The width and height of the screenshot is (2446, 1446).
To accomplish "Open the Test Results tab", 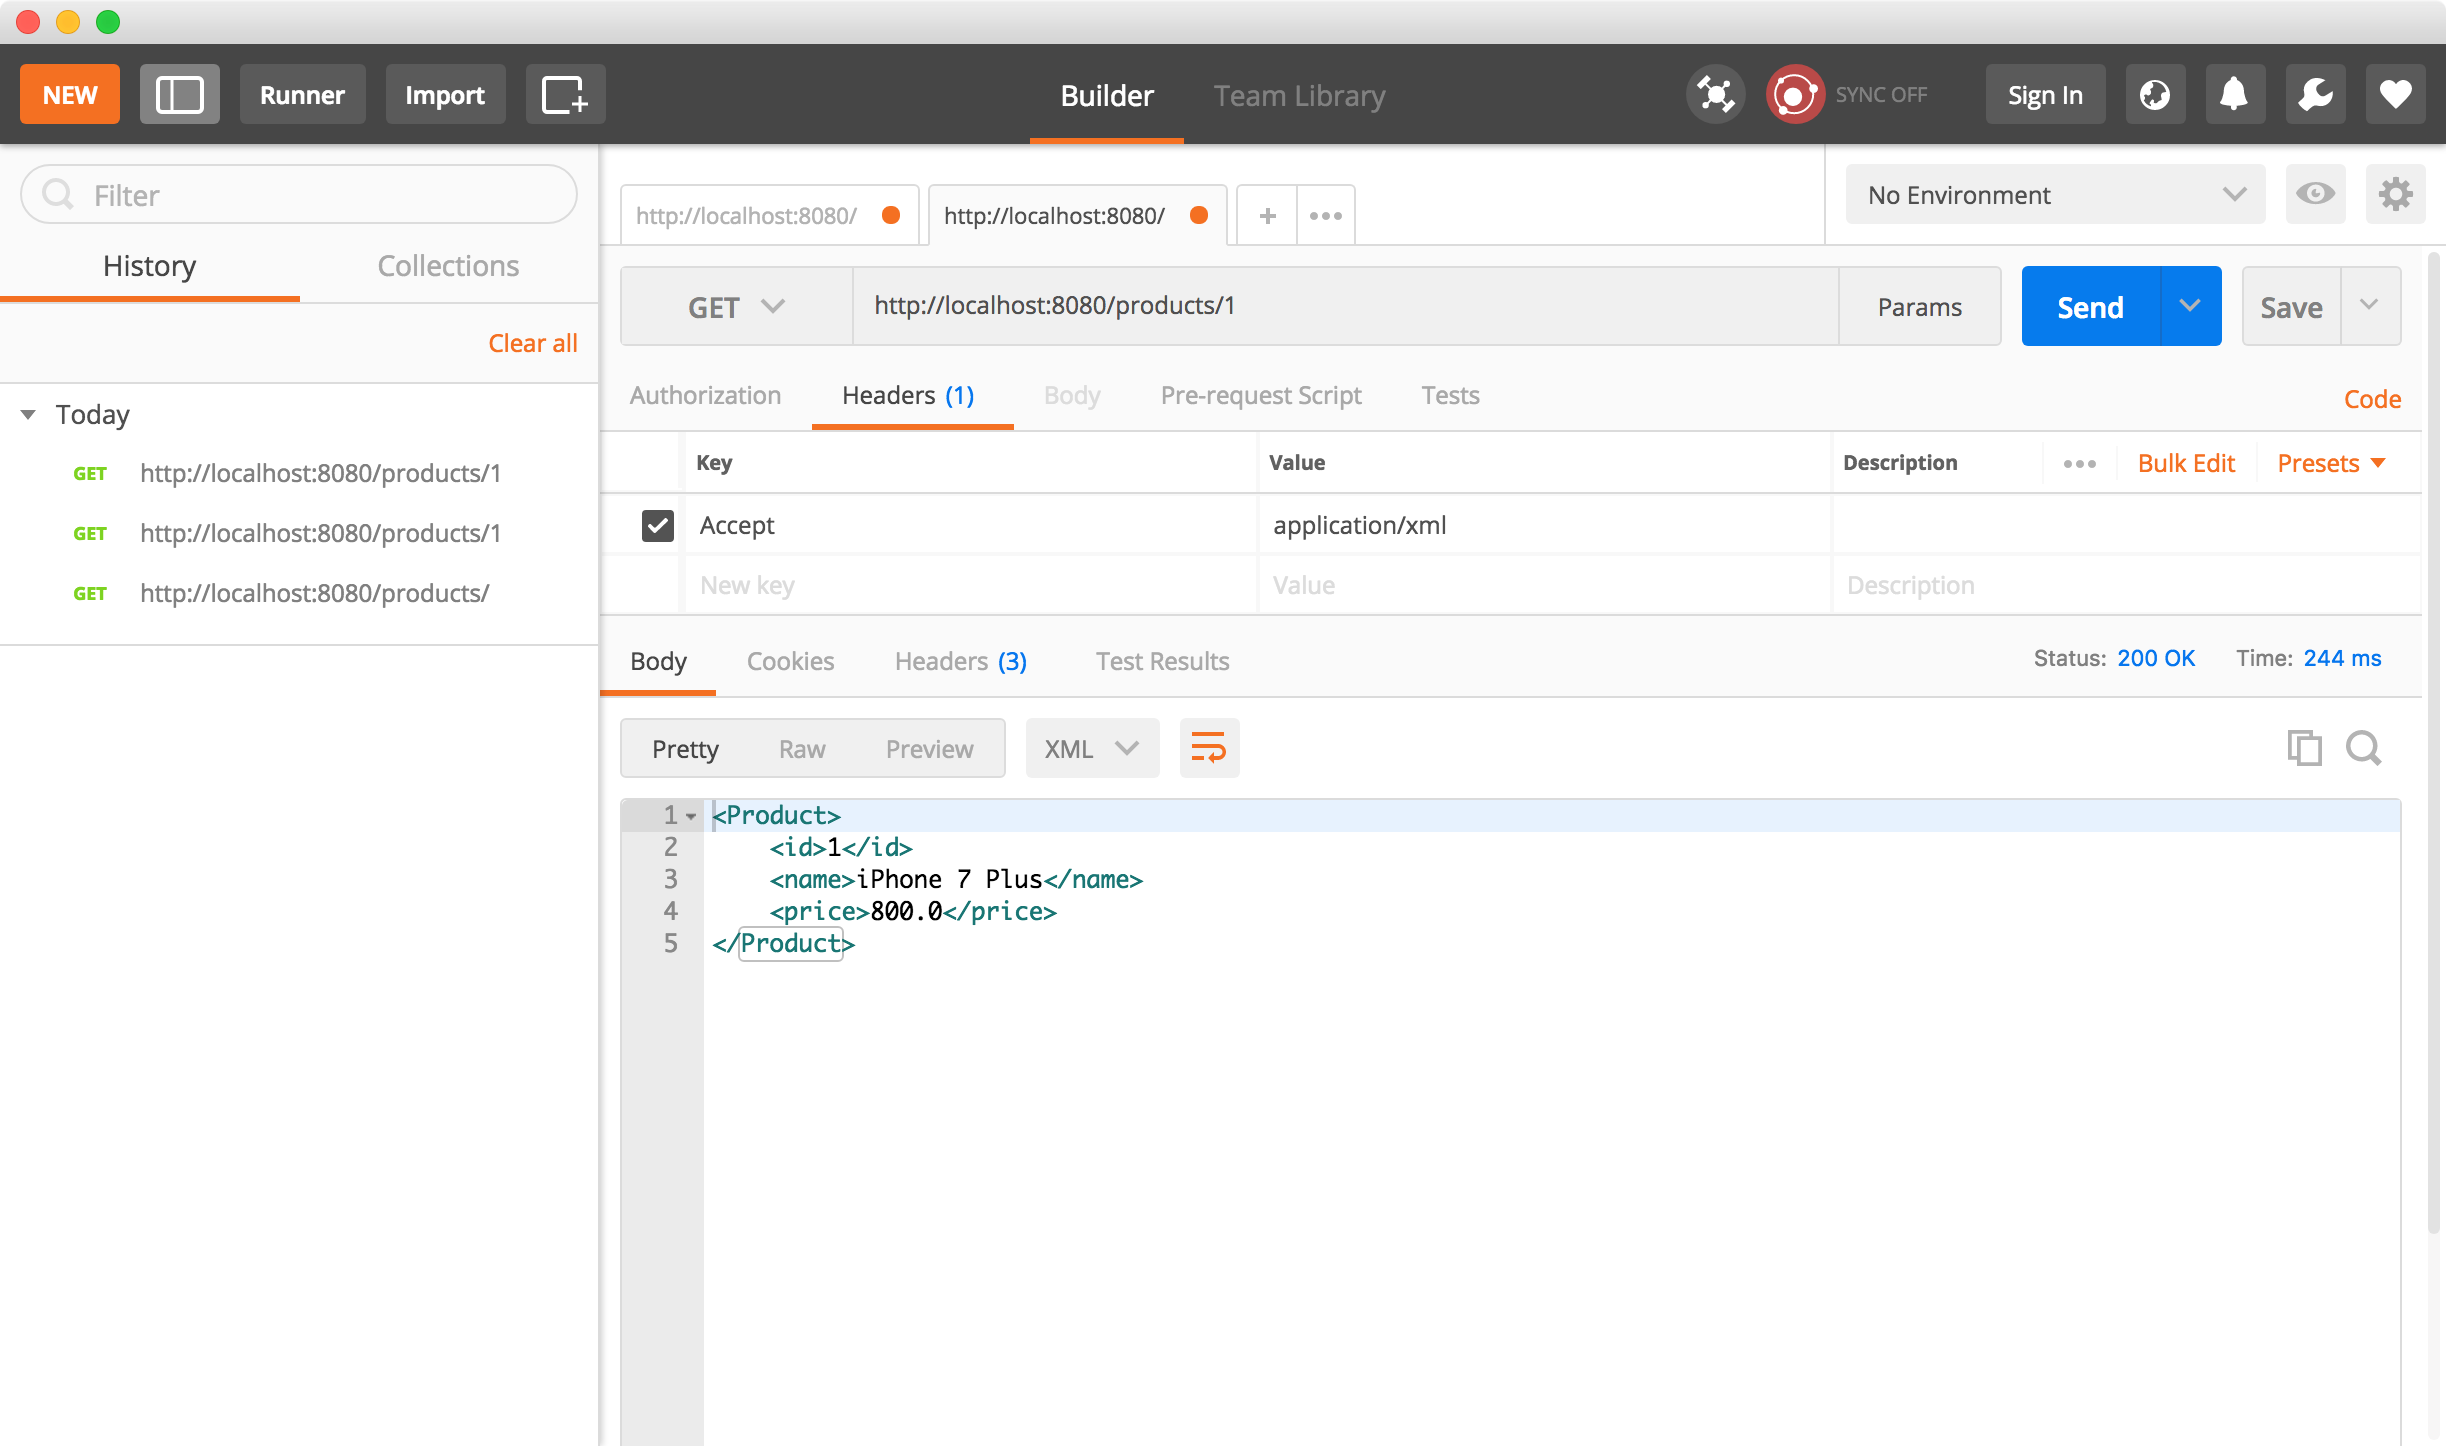I will coord(1162,661).
